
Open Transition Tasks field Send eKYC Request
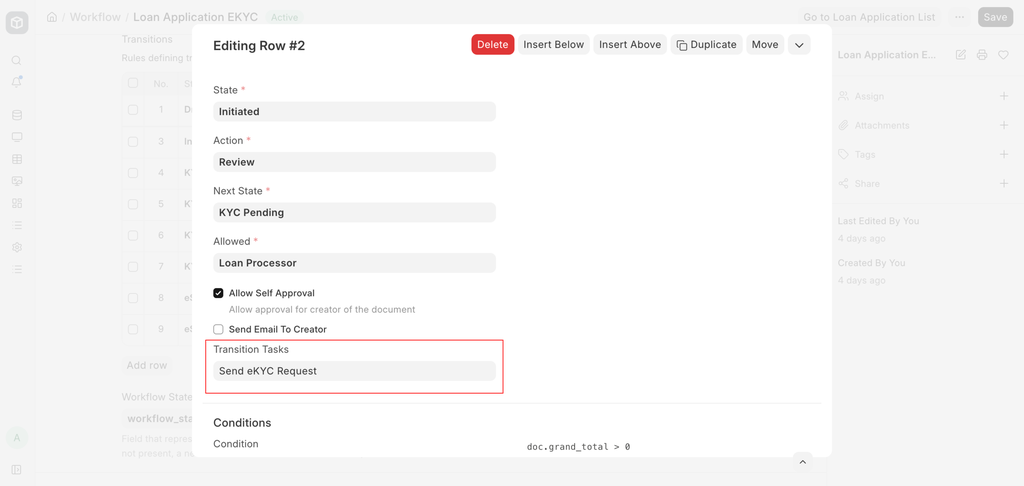click(355, 371)
